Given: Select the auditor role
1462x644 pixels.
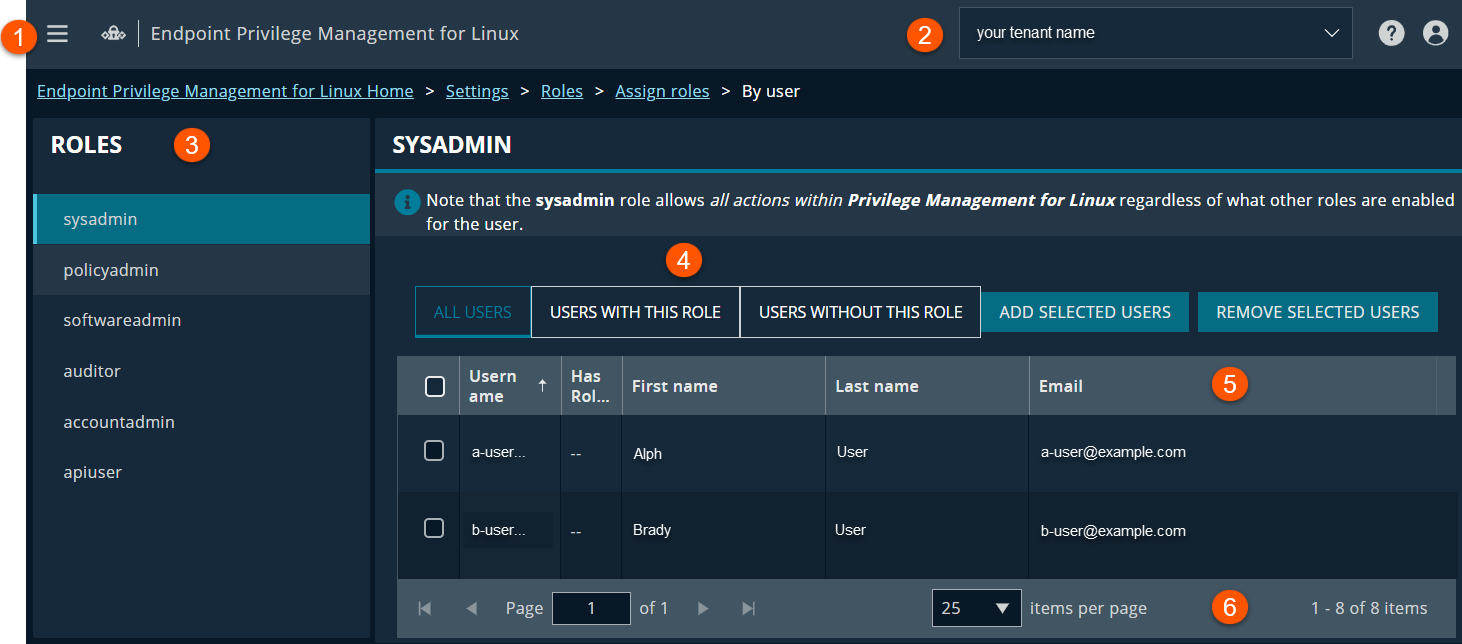Looking at the screenshot, I should 202,371.
